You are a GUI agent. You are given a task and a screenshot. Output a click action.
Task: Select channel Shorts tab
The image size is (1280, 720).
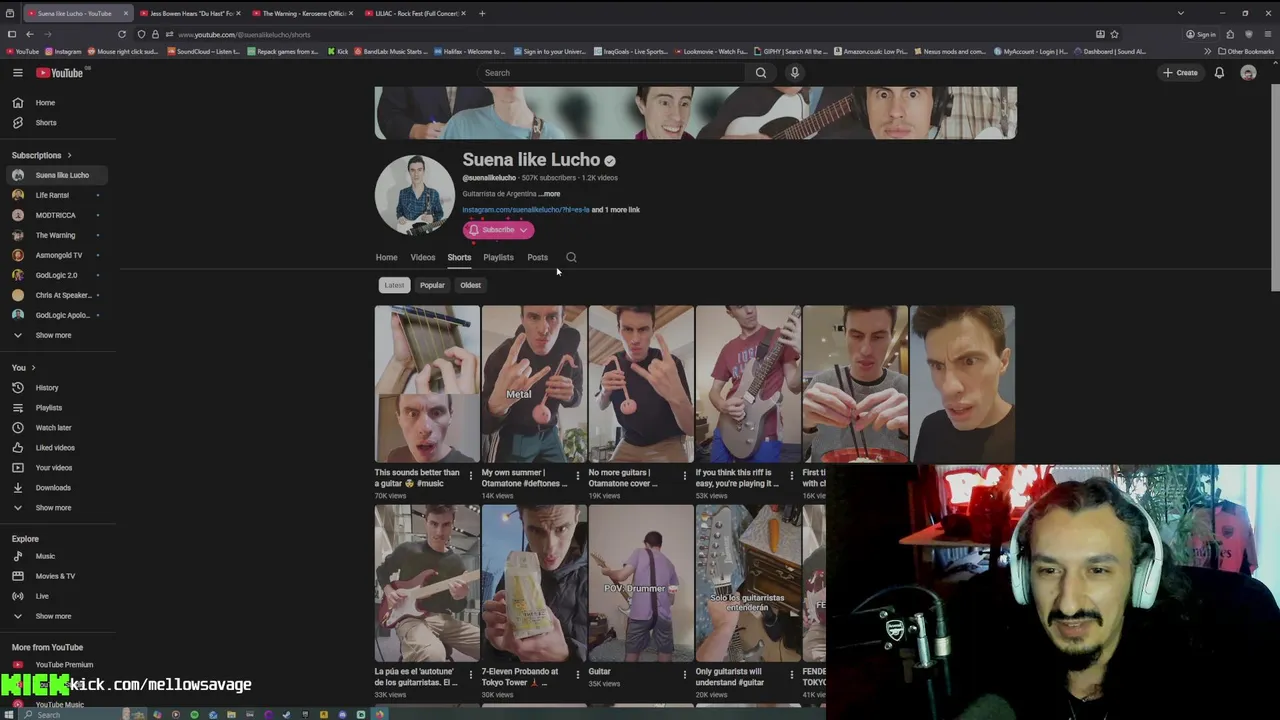(x=459, y=257)
